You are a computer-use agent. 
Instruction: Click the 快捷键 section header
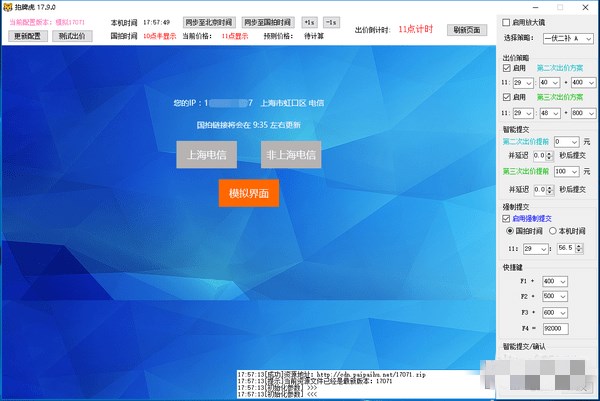coord(513,267)
